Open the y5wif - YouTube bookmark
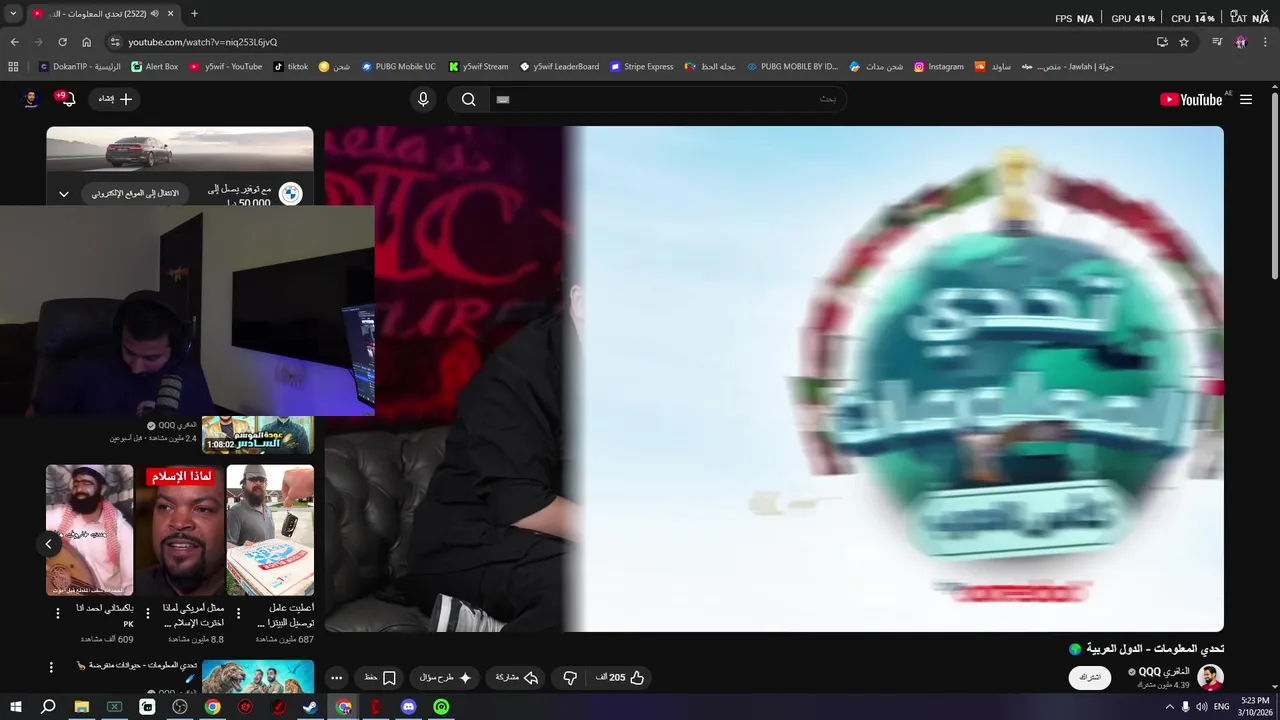The image size is (1280, 720). point(226,67)
